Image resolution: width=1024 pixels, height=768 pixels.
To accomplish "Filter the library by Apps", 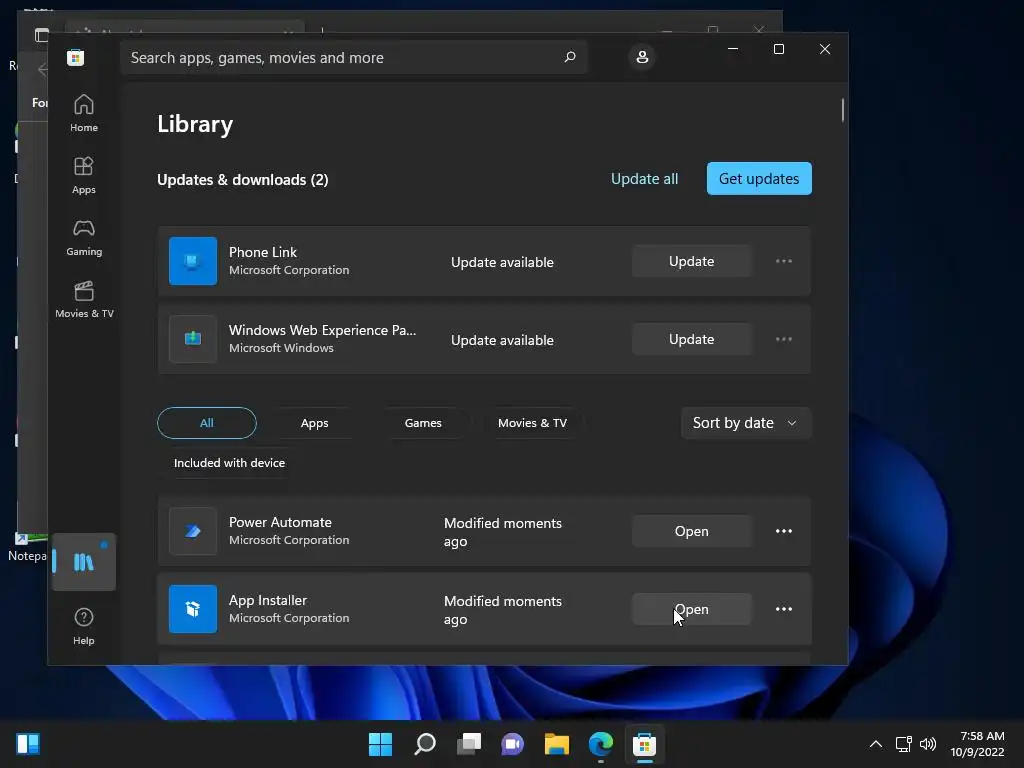I will [x=314, y=423].
